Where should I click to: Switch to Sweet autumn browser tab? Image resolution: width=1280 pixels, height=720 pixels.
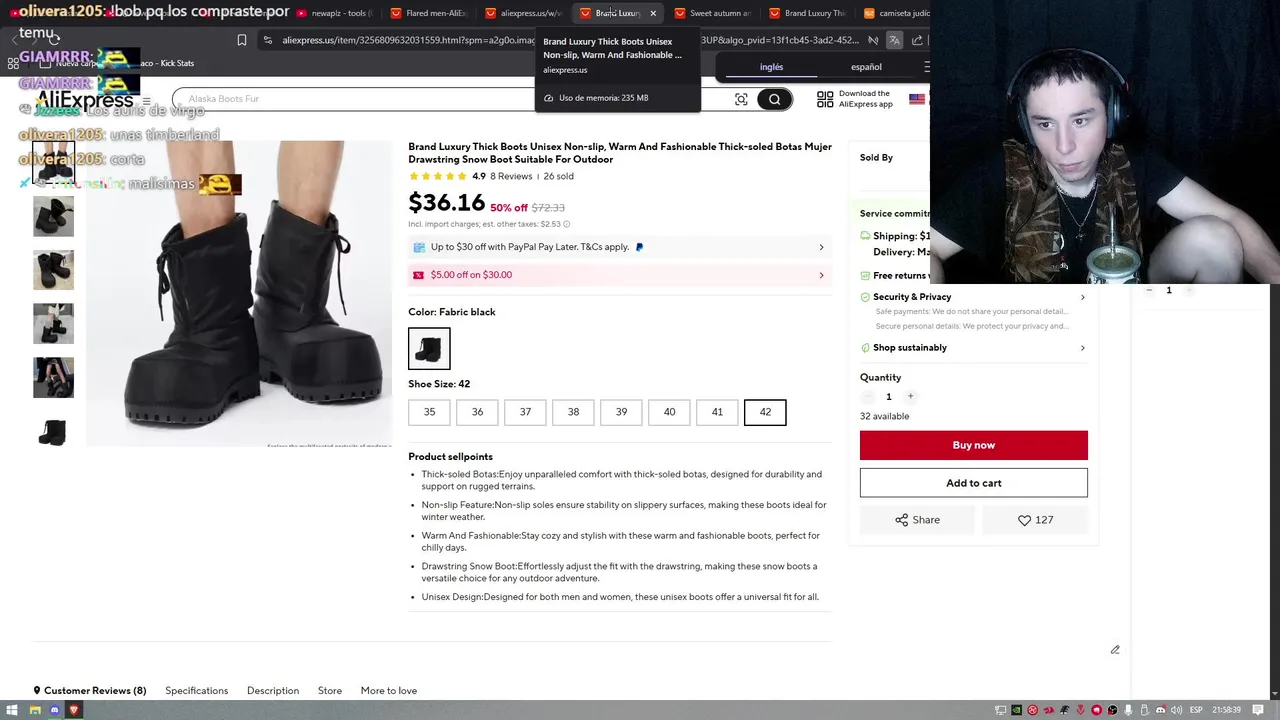[712, 13]
